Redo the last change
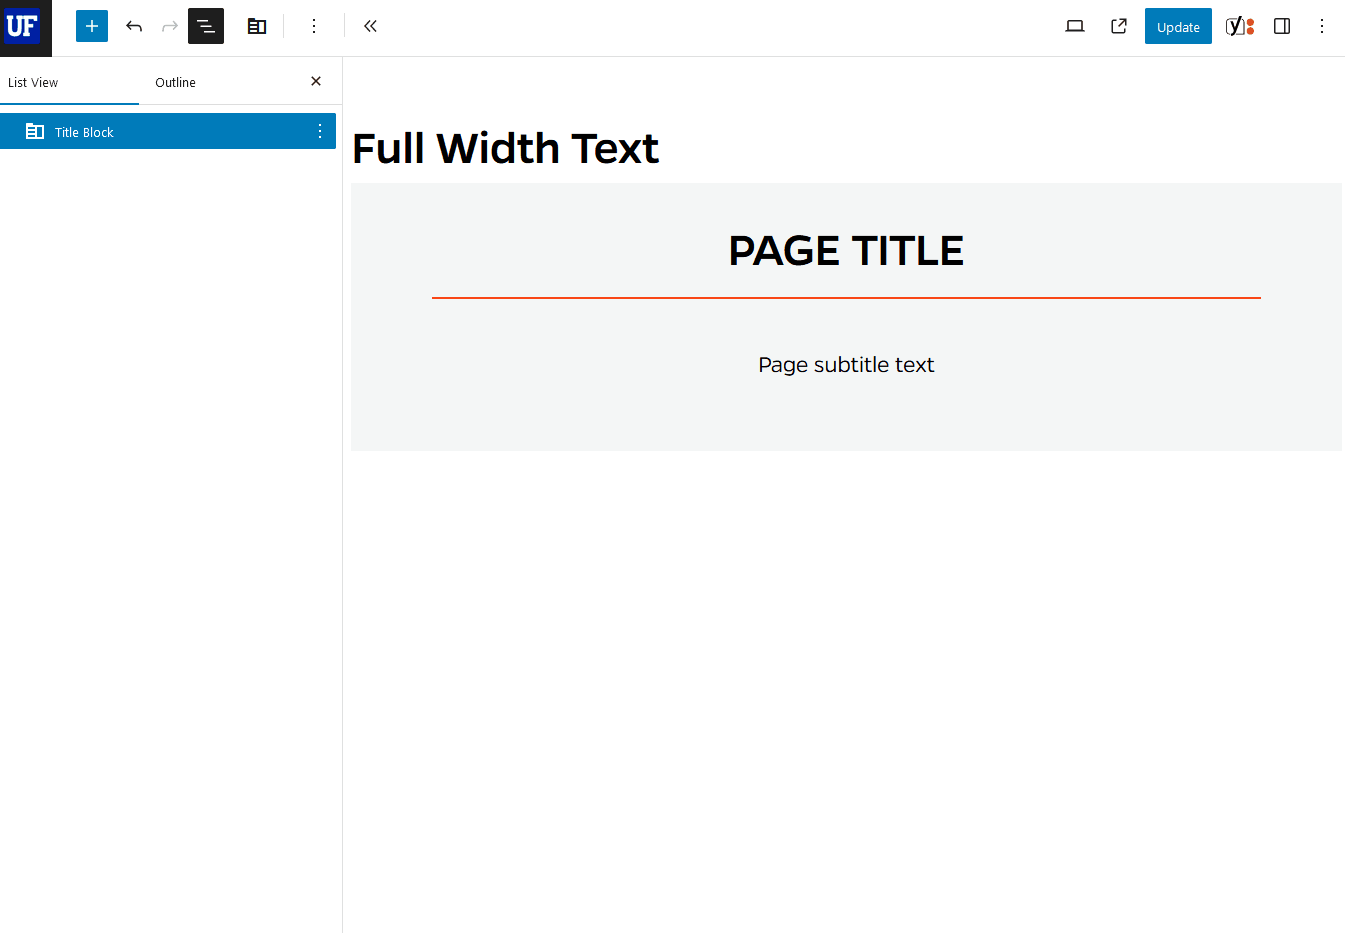This screenshot has height=933, width=1345. tap(169, 26)
